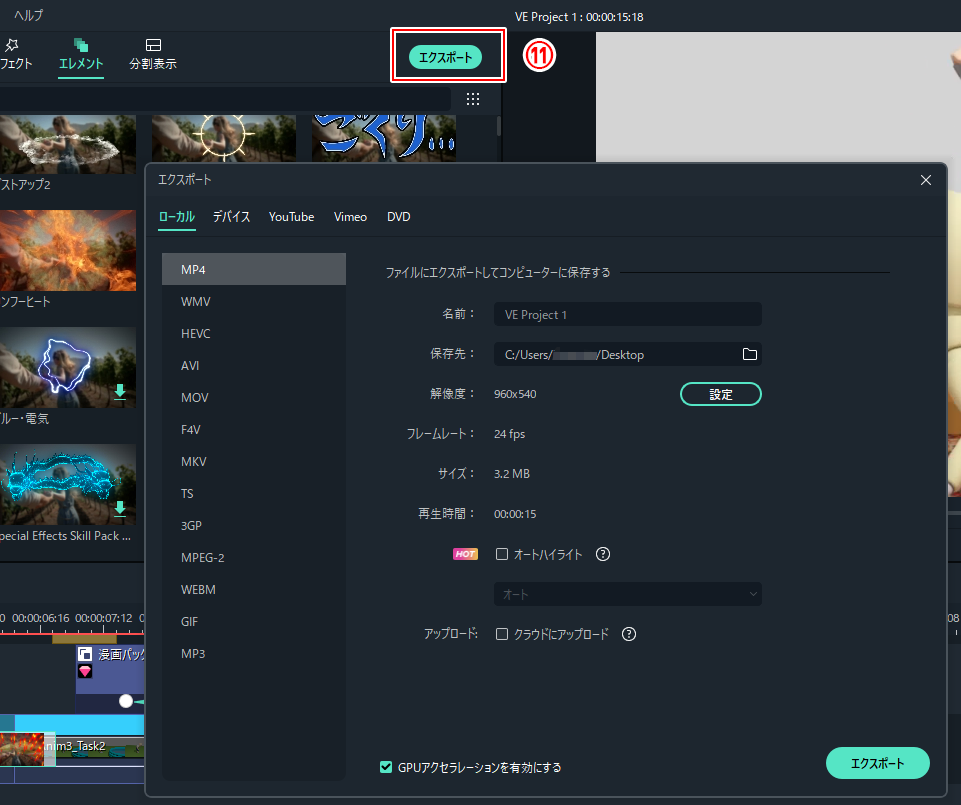Screen dimensions: 961x805
Task: Switch to the デバイス tab
Action: (x=231, y=217)
